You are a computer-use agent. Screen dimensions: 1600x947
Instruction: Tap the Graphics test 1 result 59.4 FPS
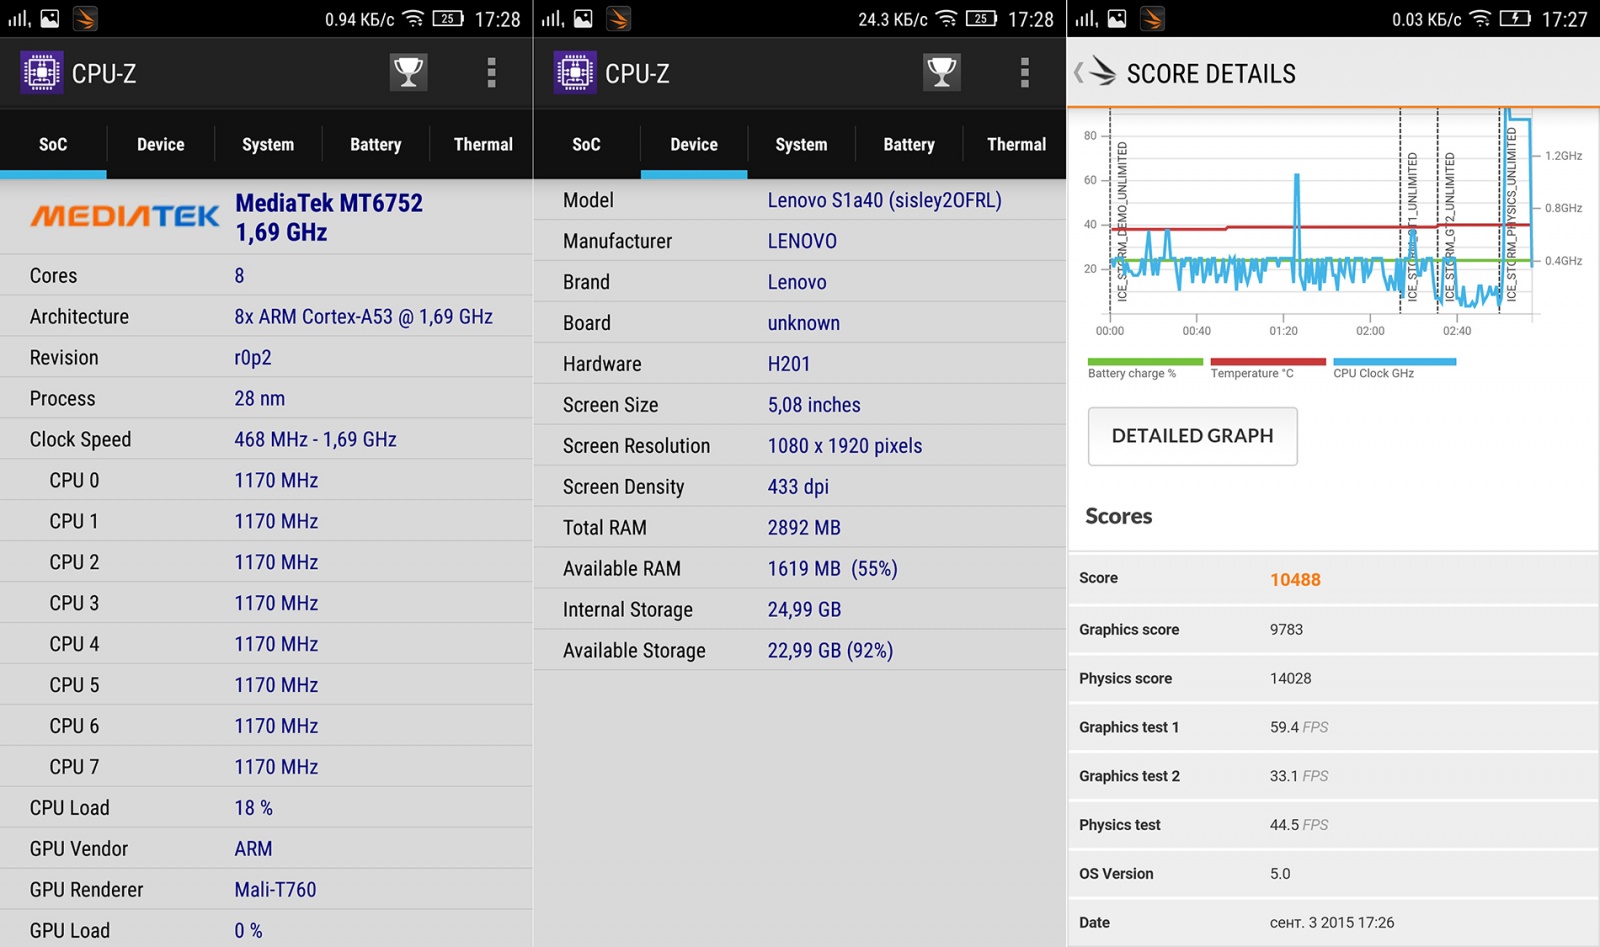pyautogui.click(x=1299, y=727)
